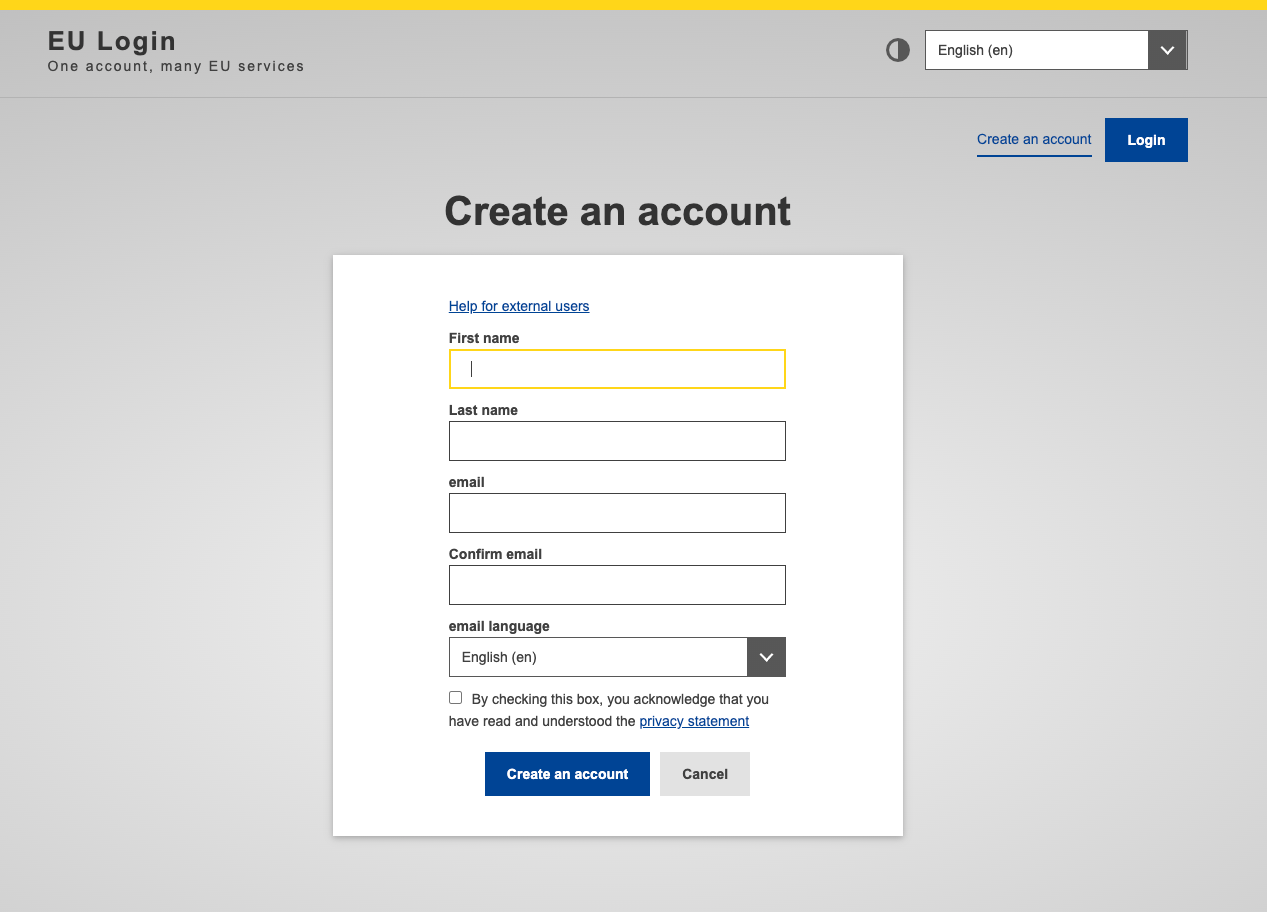Select the Last name input field
This screenshot has width=1267, height=912.
click(x=617, y=441)
